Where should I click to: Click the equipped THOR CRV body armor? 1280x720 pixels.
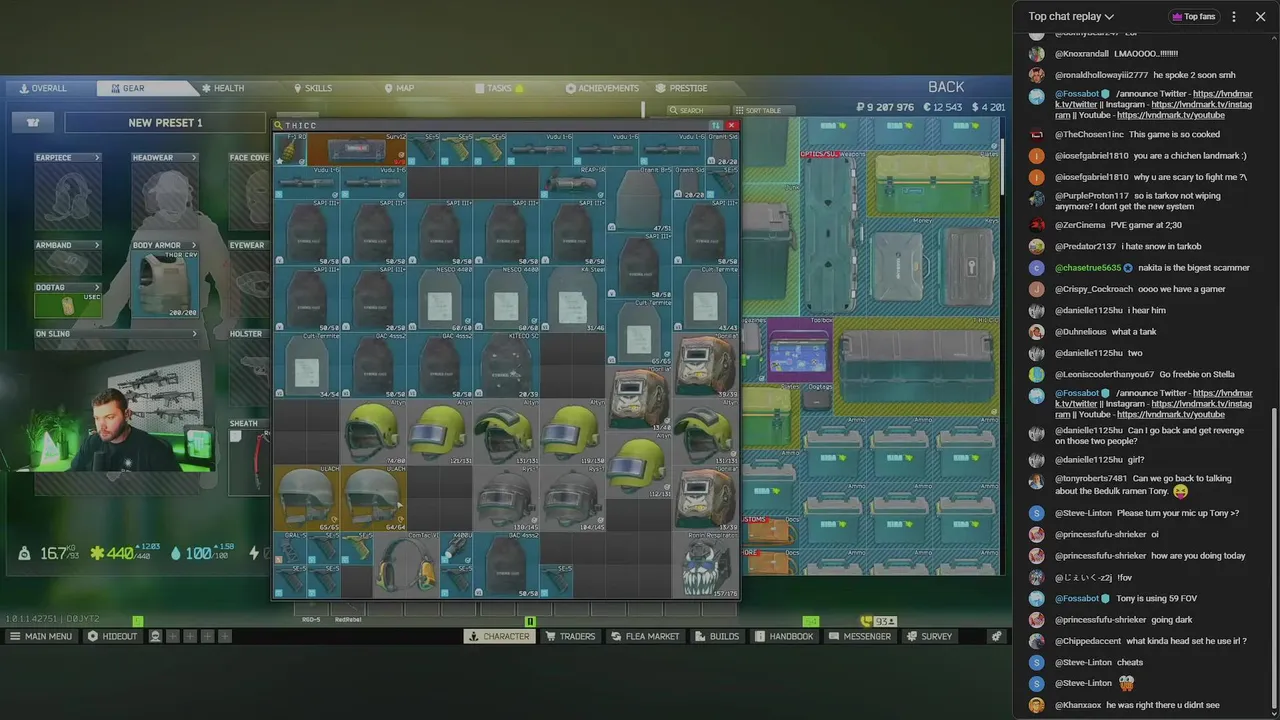[164, 285]
